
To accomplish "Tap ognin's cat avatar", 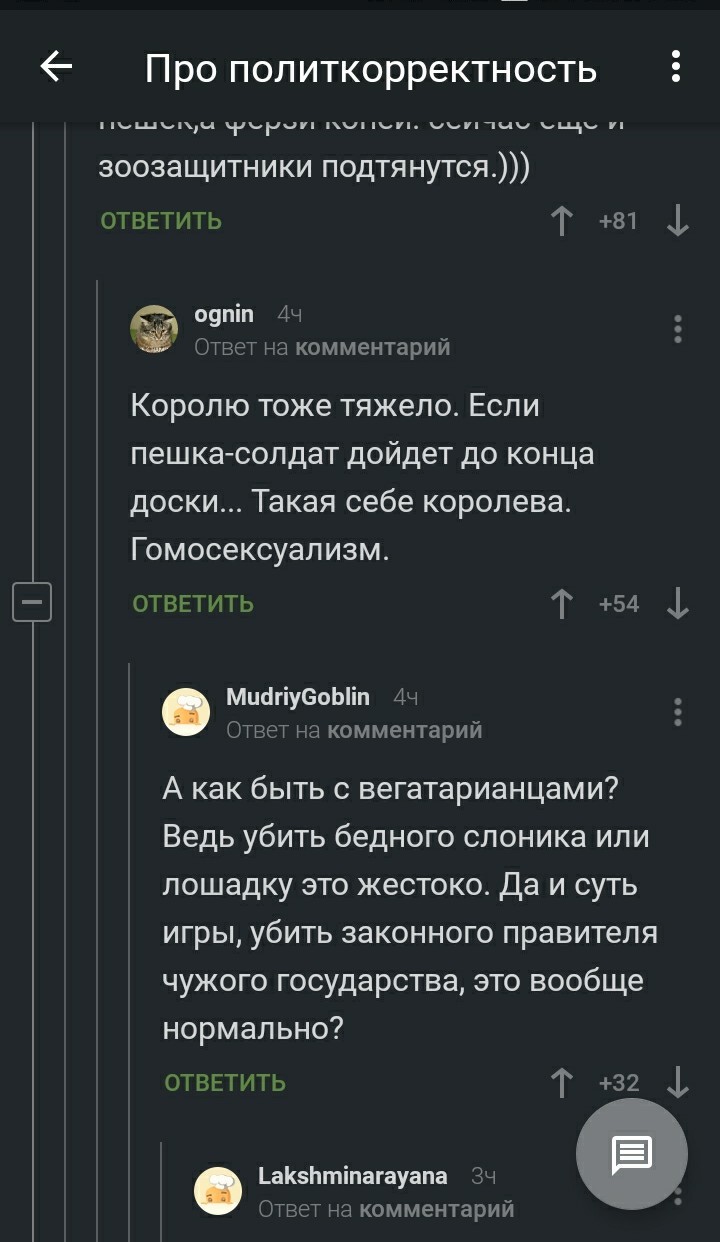I will point(155,329).
